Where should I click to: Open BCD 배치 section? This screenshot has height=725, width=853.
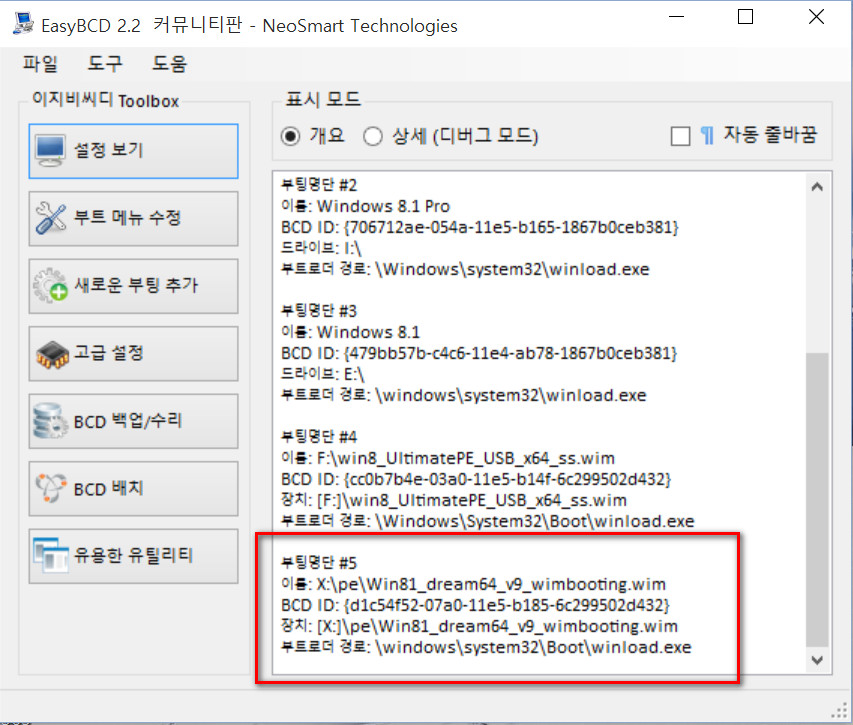pos(133,488)
